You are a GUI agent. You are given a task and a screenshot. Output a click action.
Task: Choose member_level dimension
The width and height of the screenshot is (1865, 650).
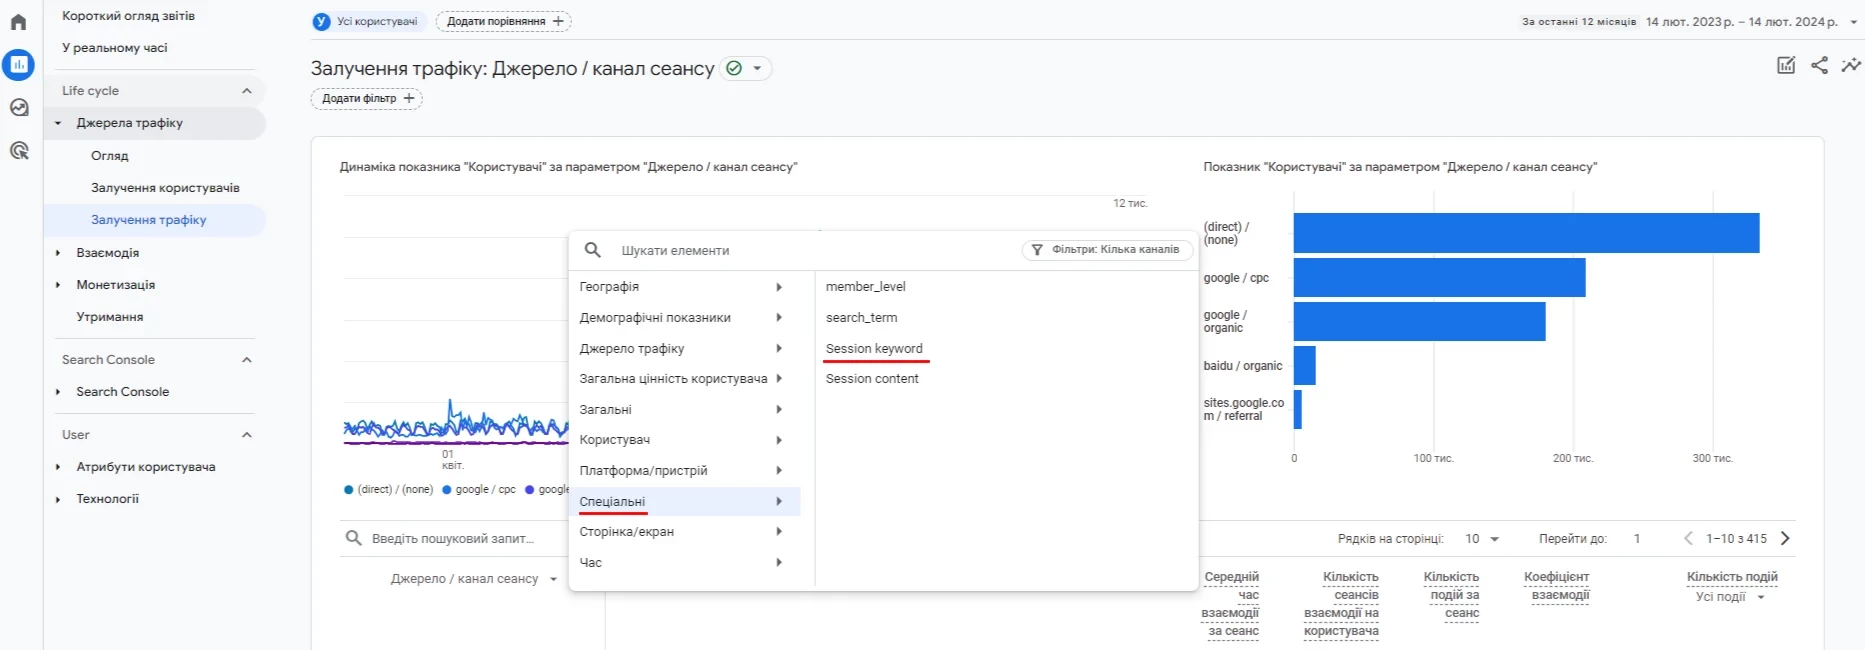866,287
